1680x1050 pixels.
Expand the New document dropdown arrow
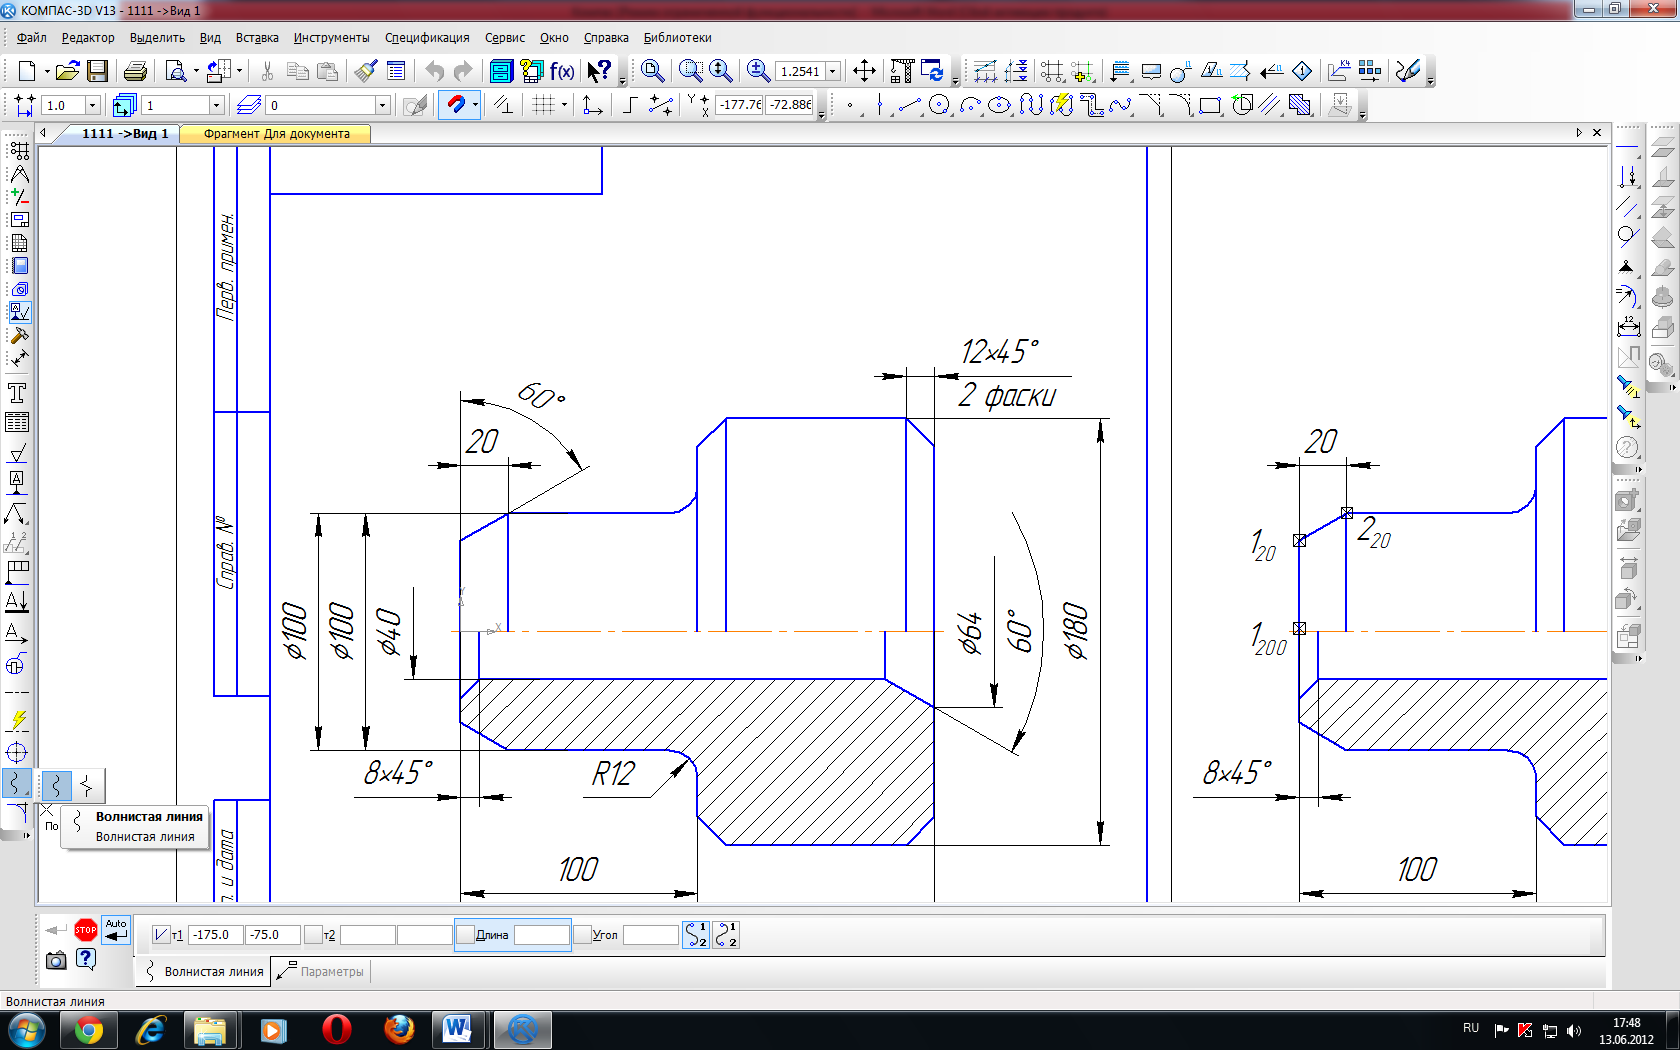coord(46,72)
